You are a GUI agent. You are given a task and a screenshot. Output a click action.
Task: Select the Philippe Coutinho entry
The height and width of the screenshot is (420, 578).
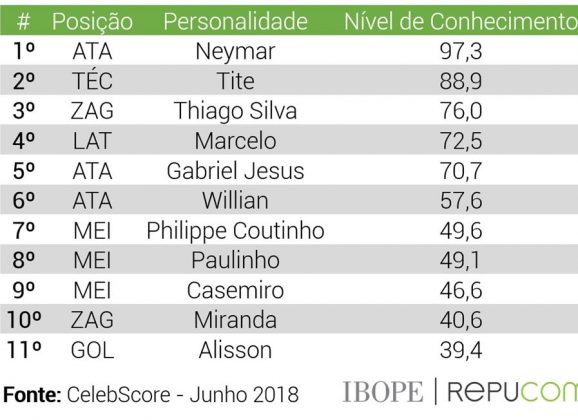235,231
